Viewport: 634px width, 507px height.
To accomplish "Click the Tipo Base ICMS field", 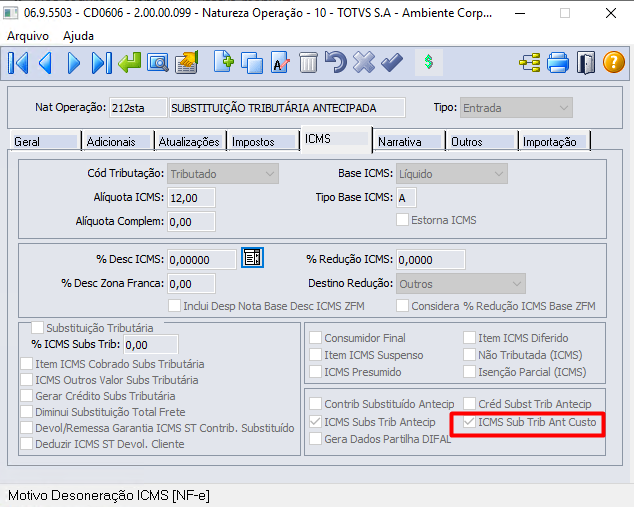I will pyautogui.click(x=406, y=198).
